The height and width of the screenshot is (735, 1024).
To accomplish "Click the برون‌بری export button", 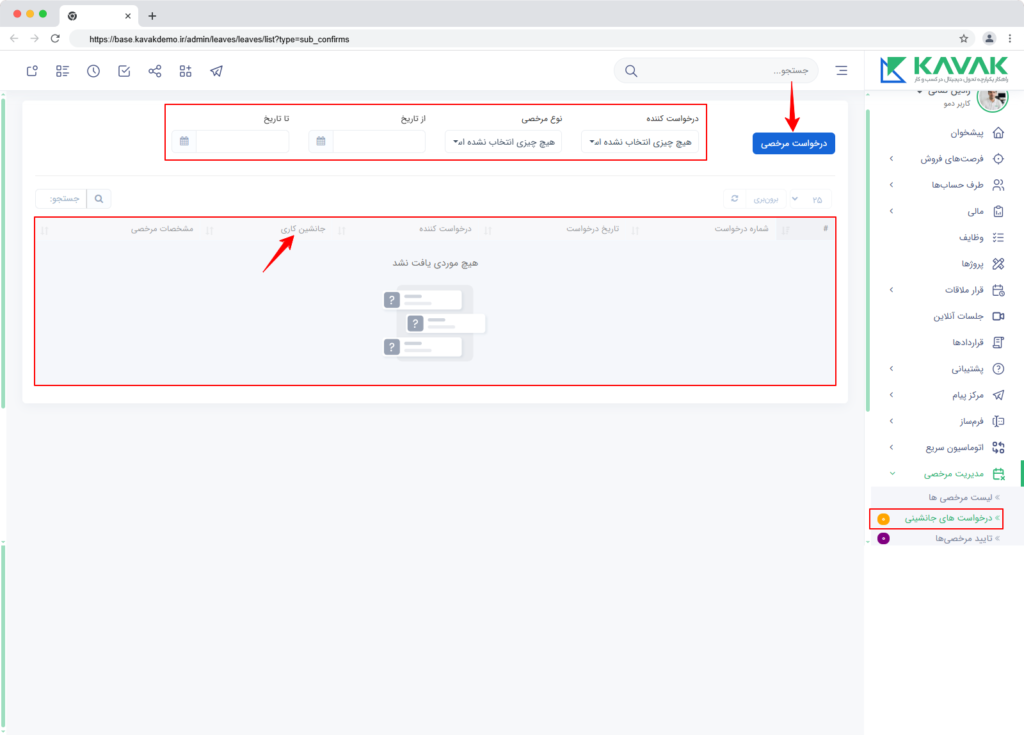I will pyautogui.click(x=765, y=199).
